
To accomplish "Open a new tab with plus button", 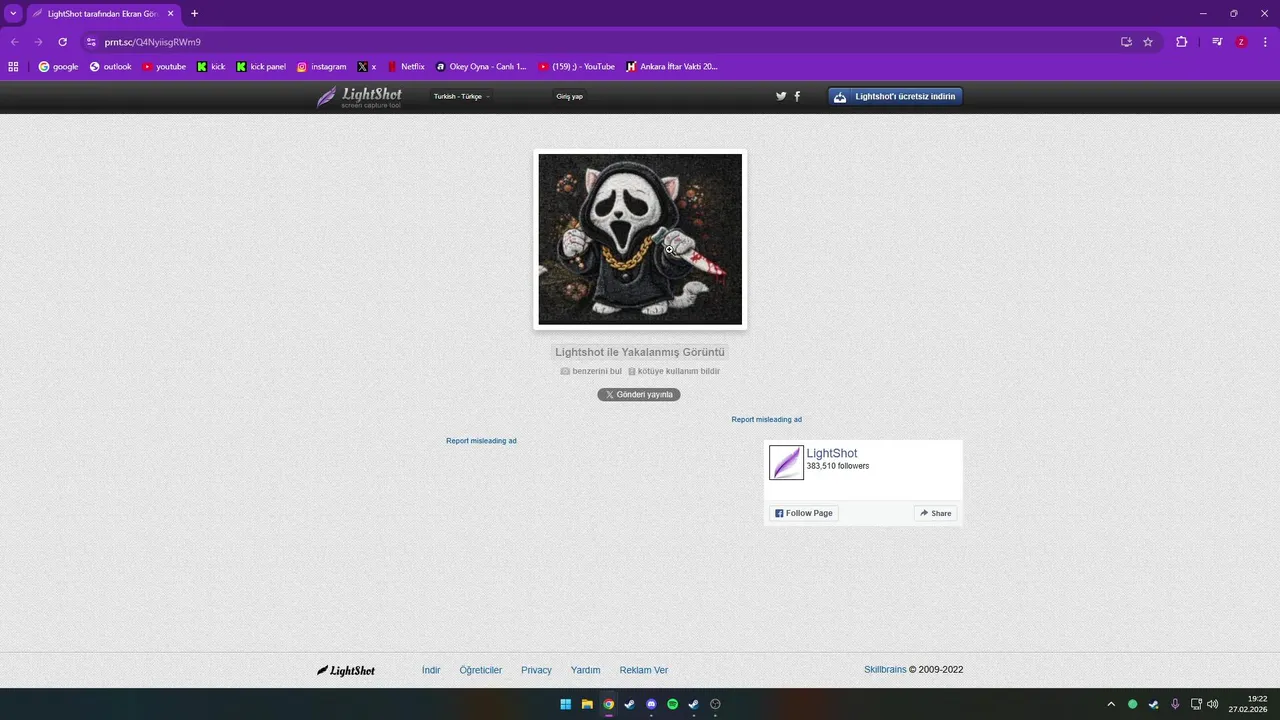I will coord(194,14).
